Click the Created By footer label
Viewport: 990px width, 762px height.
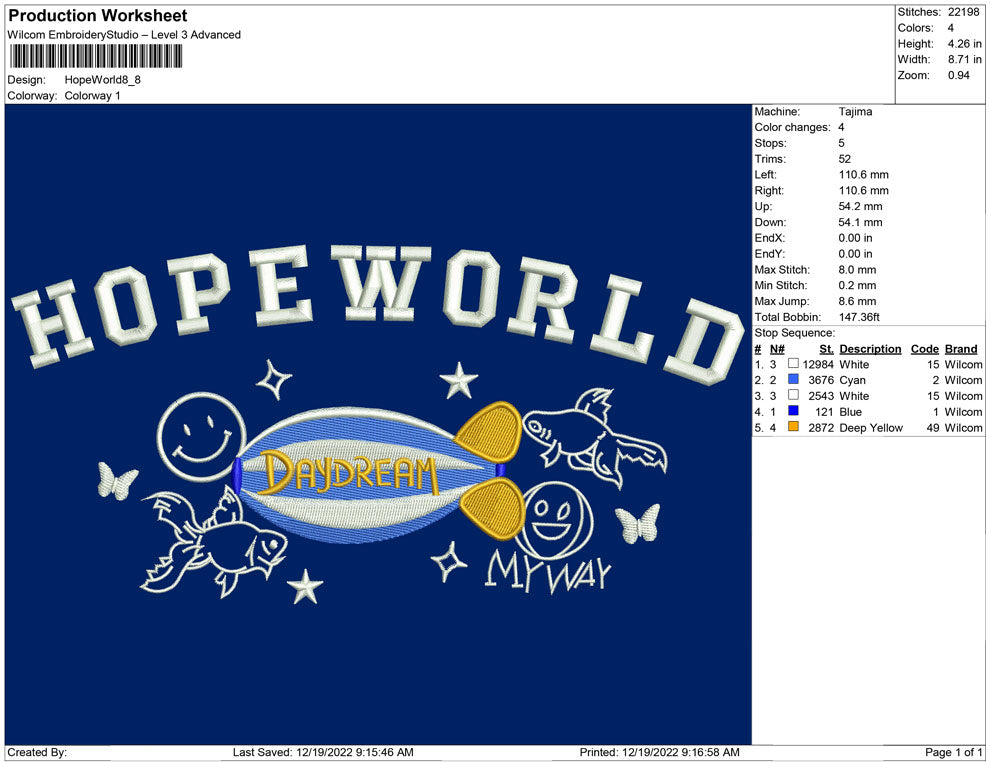37,752
